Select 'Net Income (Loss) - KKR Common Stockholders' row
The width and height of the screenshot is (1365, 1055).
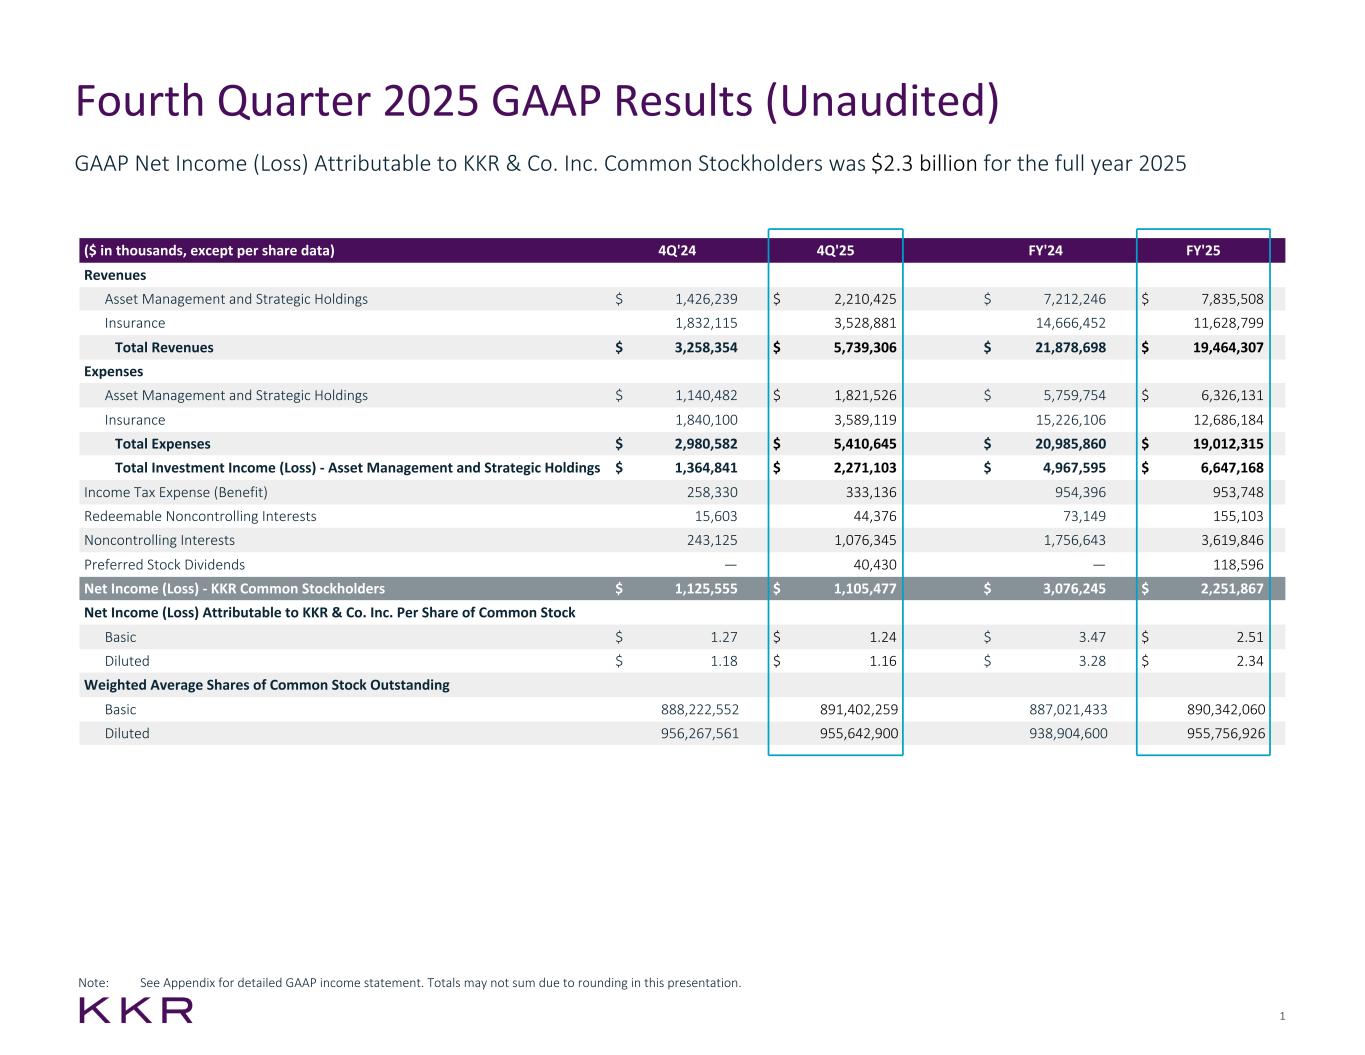pyautogui.click(x=234, y=589)
